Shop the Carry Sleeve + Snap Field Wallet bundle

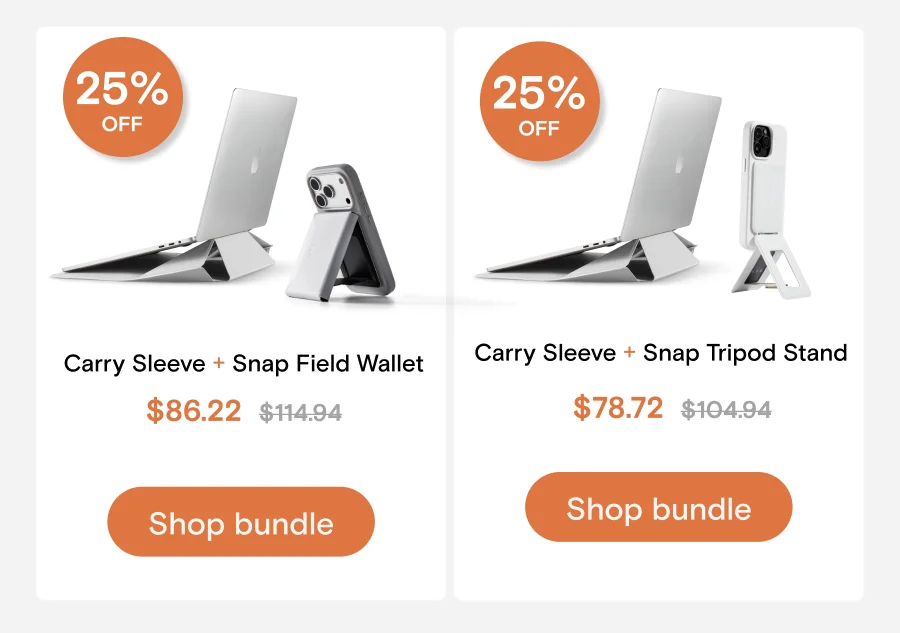tap(241, 522)
